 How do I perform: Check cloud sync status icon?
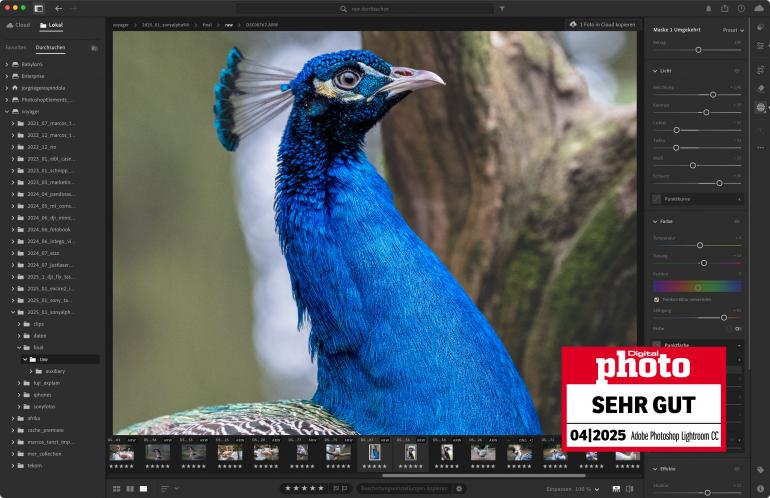(x=759, y=8)
